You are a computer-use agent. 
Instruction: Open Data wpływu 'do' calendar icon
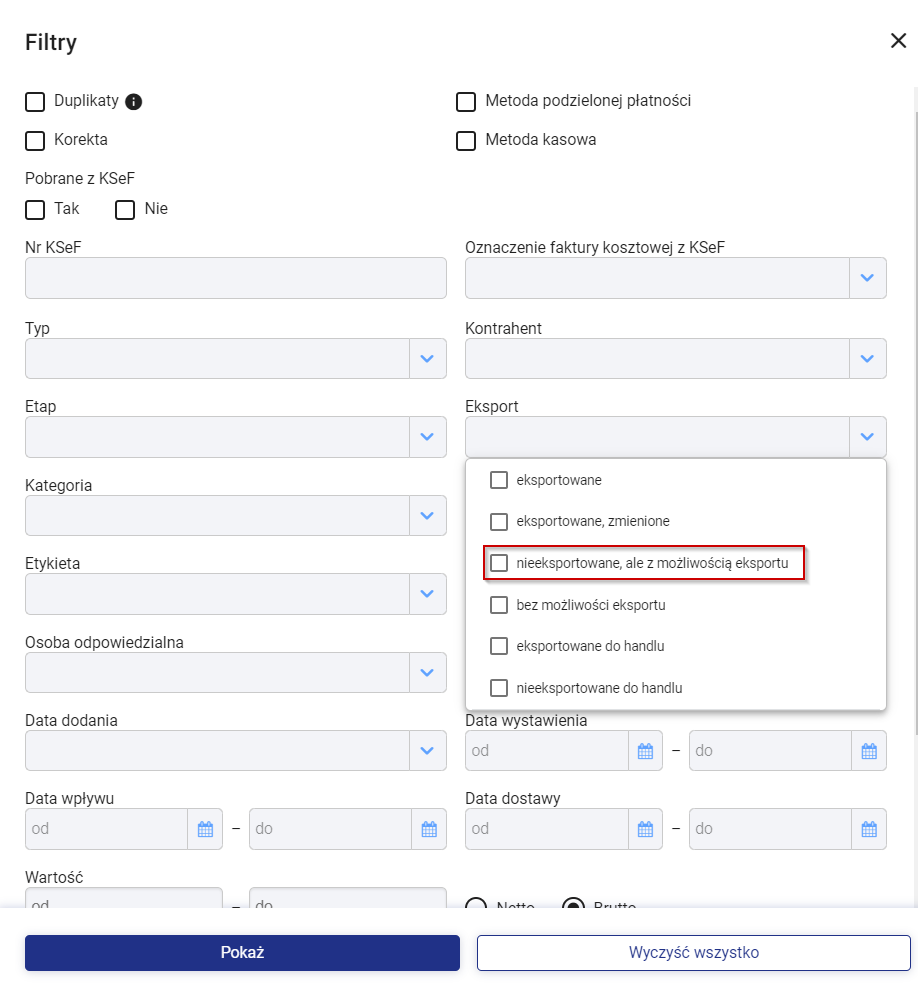(429, 829)
